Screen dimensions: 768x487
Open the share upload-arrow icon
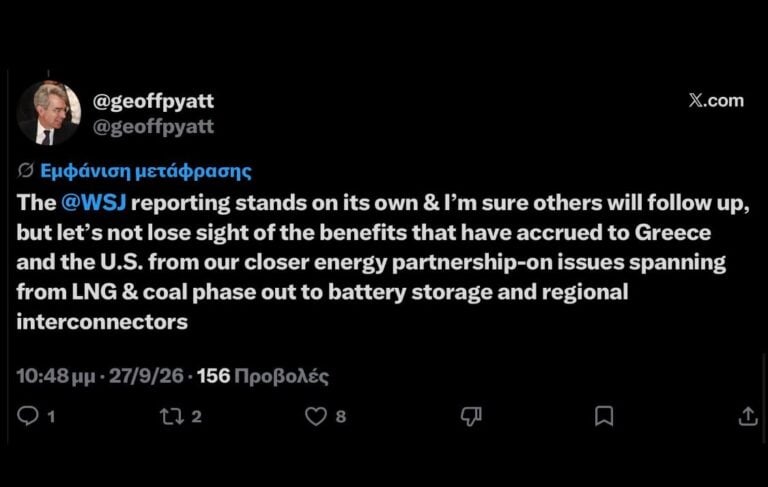pyautogui.click(x=748, y=416)
